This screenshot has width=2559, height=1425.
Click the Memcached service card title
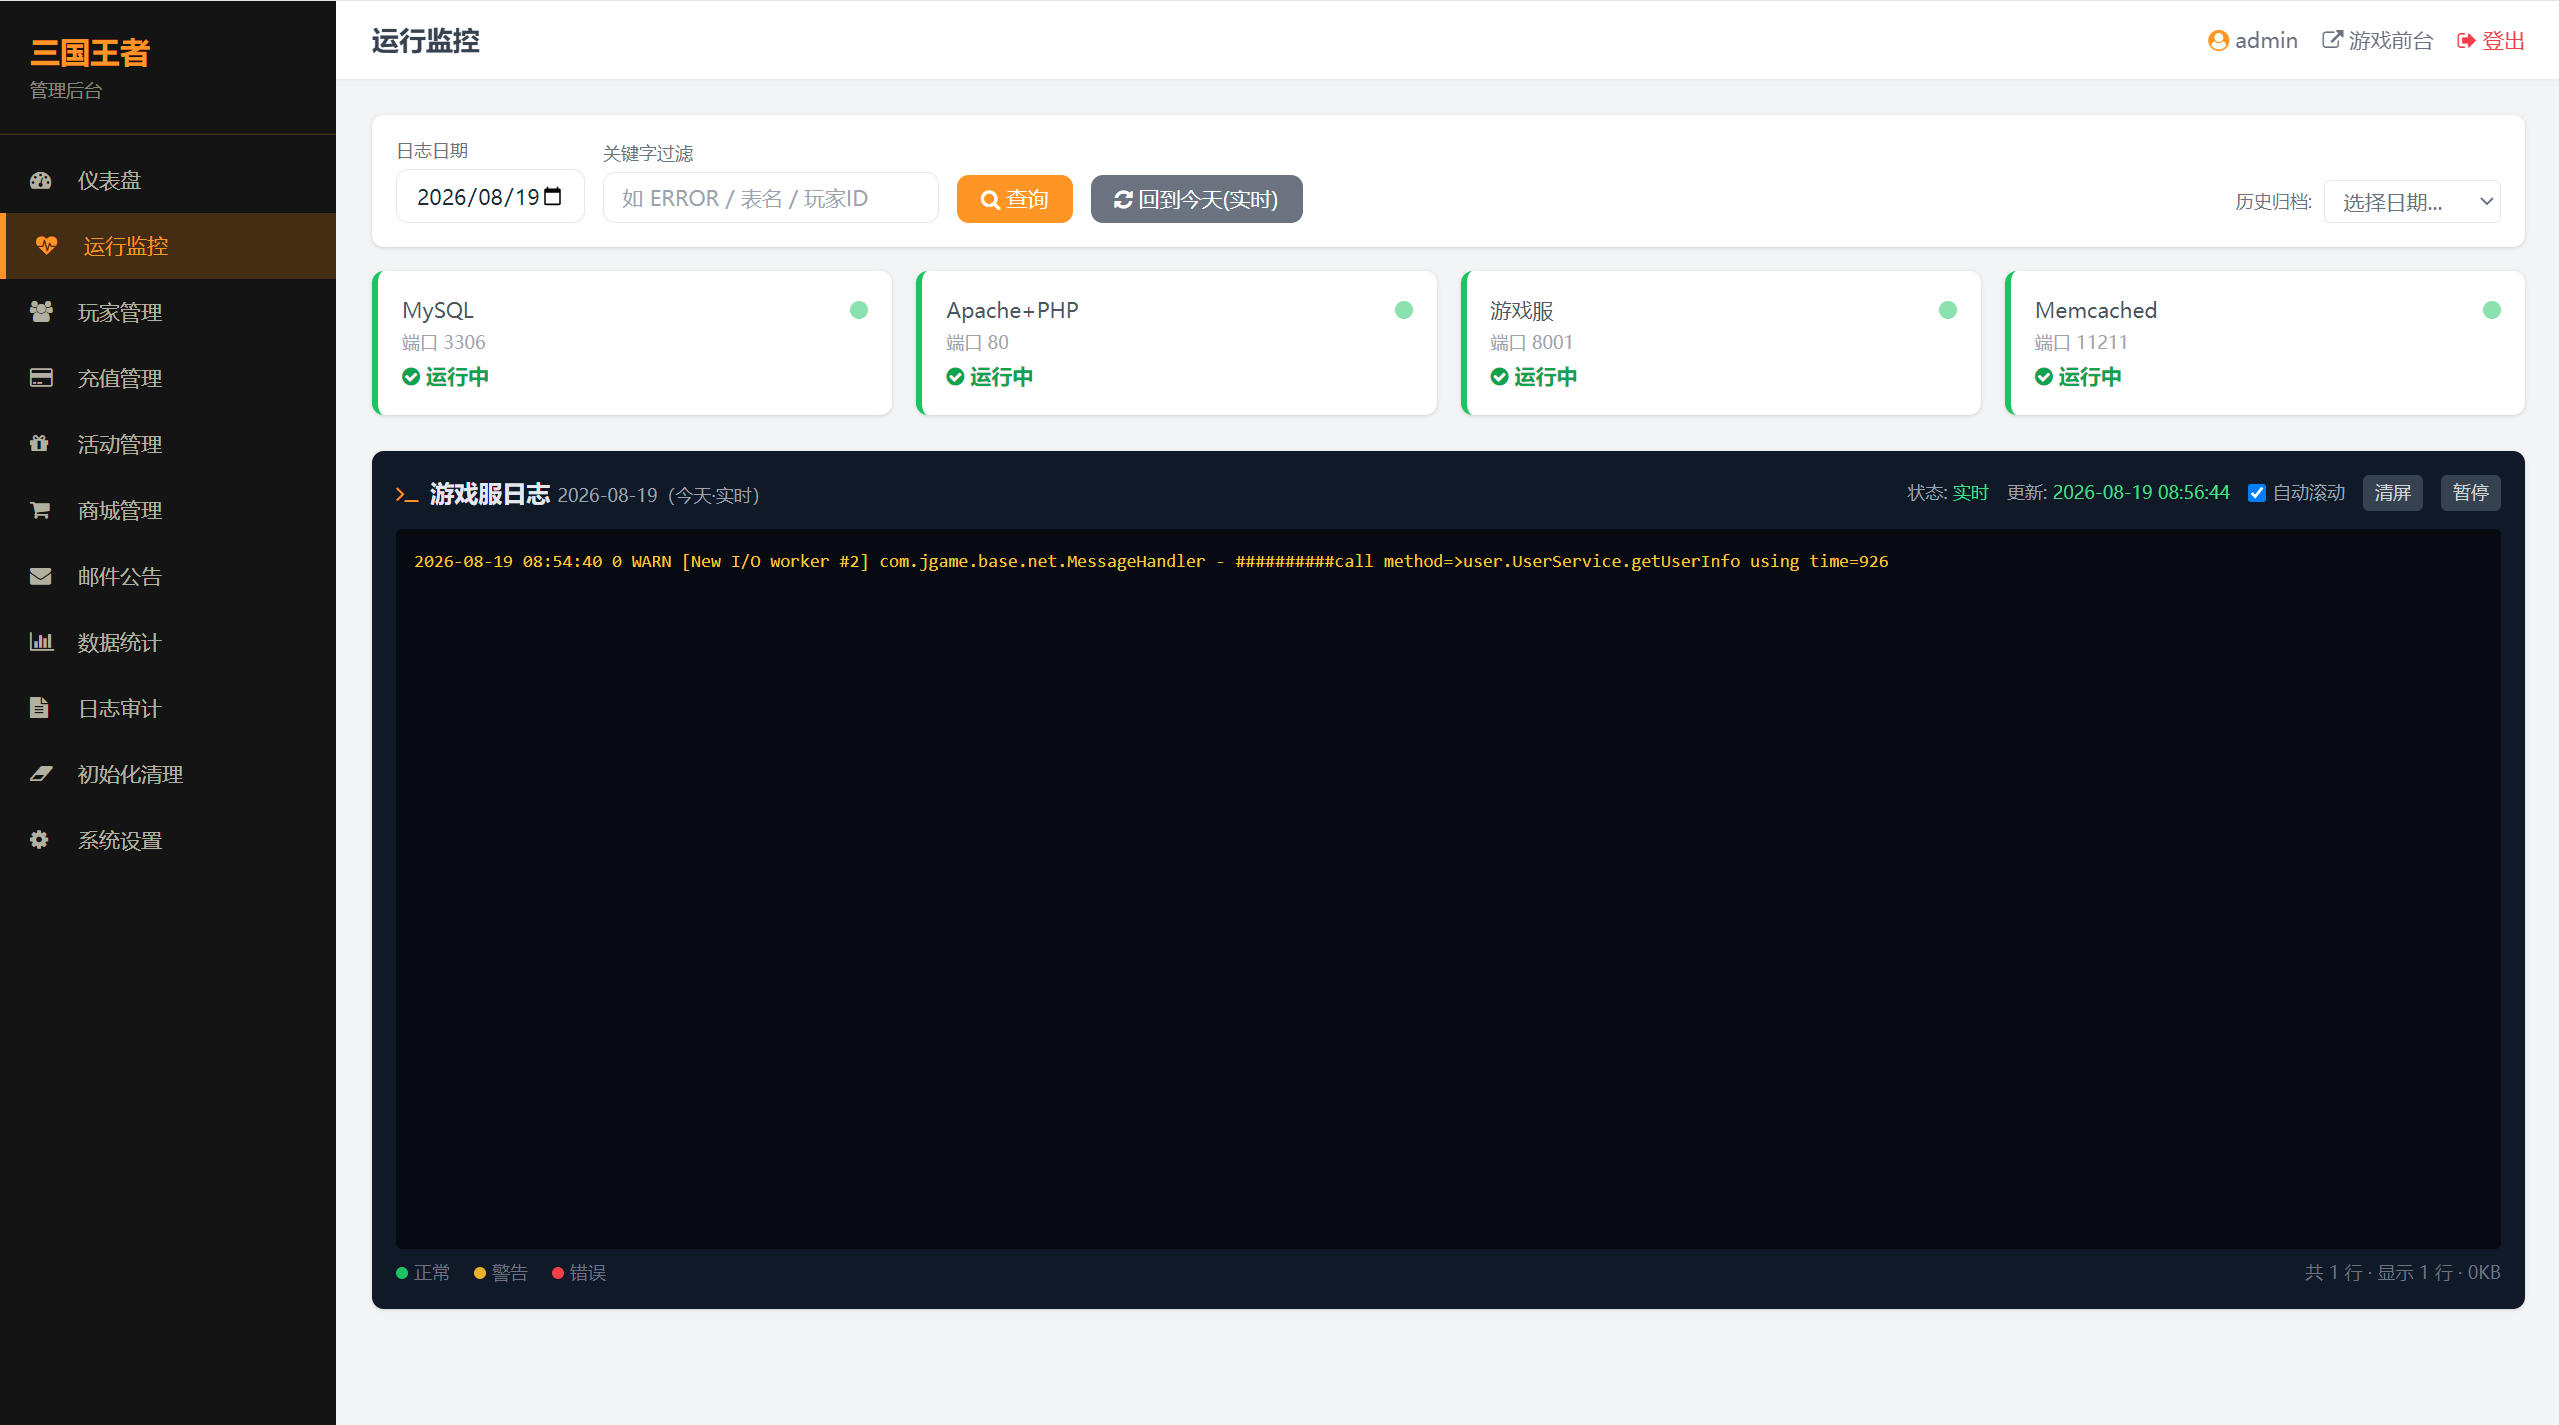point(2095,310)
